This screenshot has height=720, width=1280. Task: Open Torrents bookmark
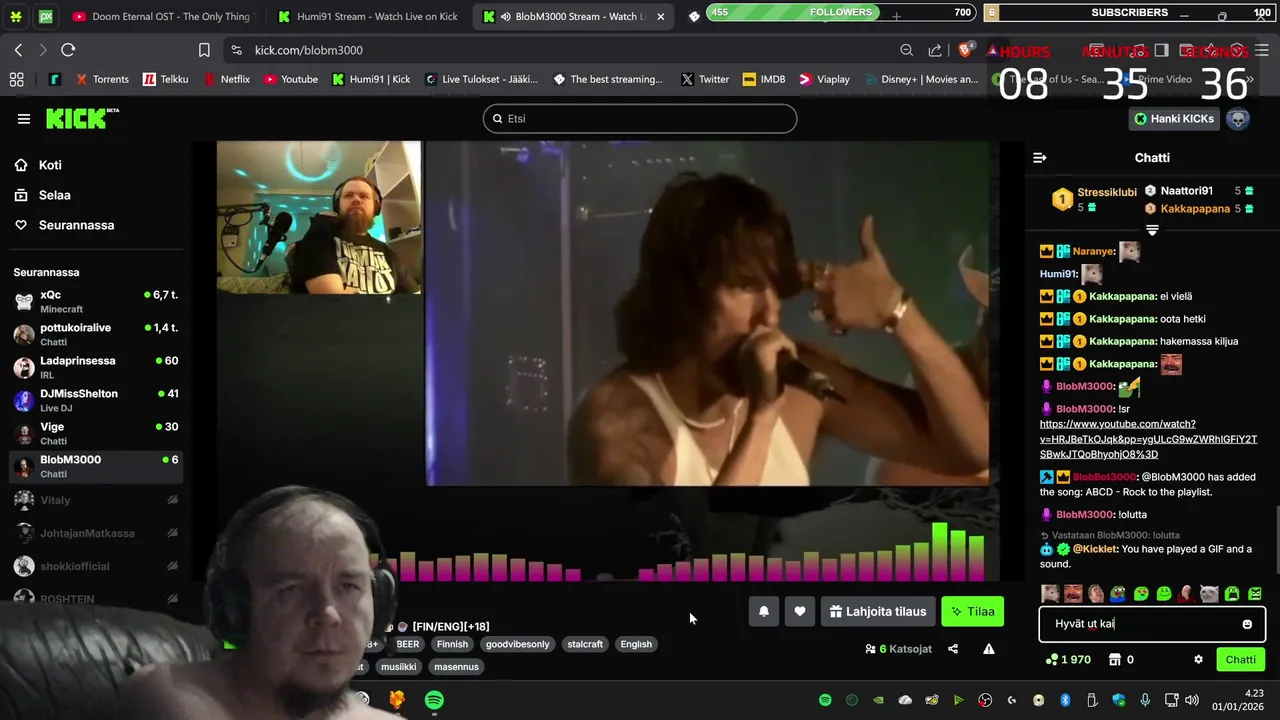101,79
